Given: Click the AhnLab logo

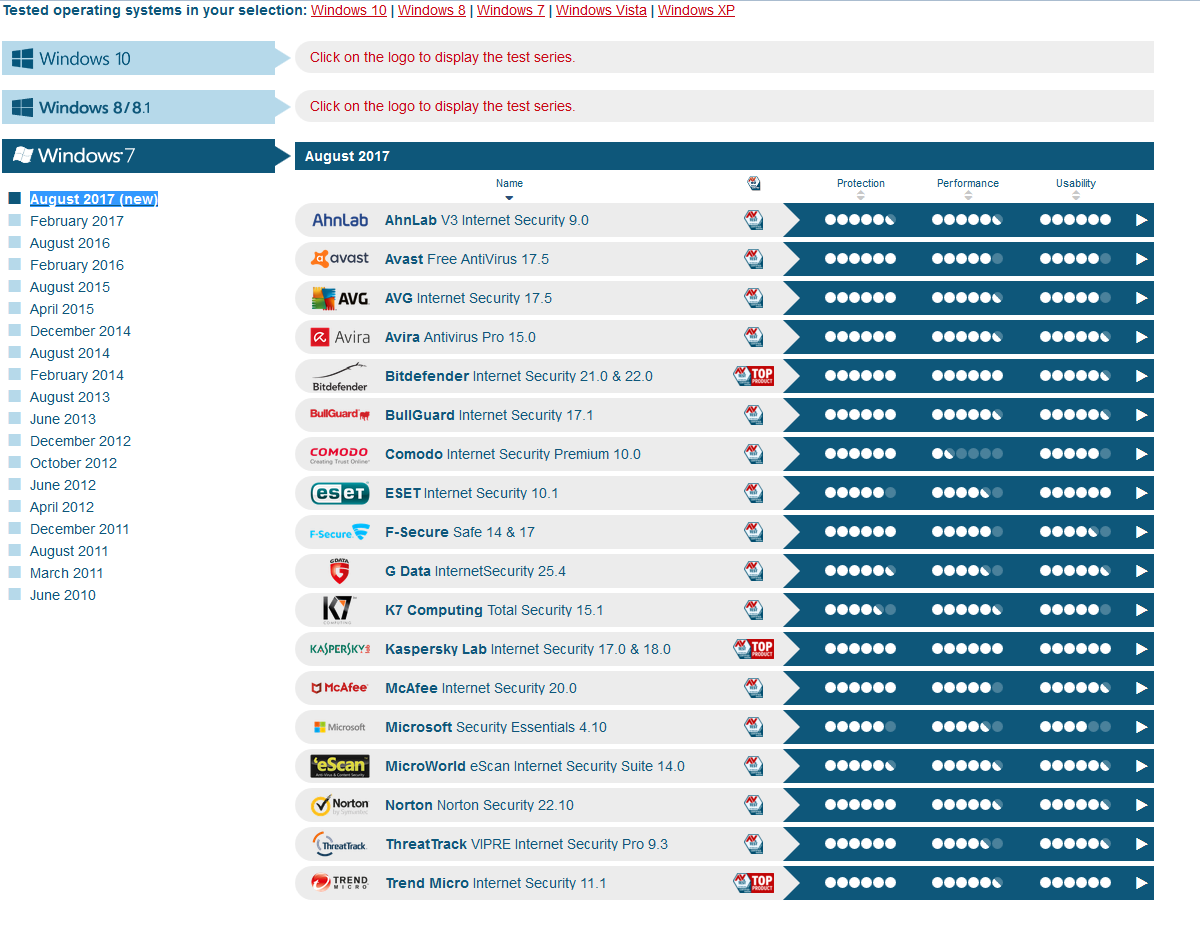Looking at the screenshot, I should coord(340,220).
